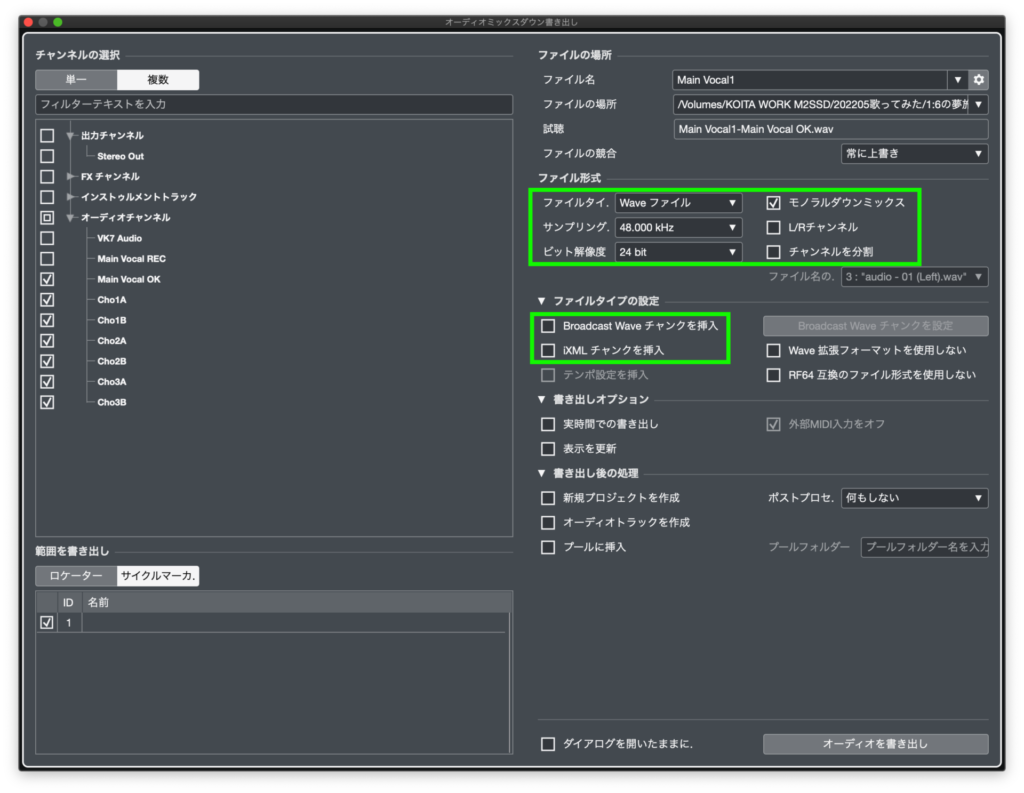
Task: Open the file name history dropdown arrow
Action: [959, 79]
